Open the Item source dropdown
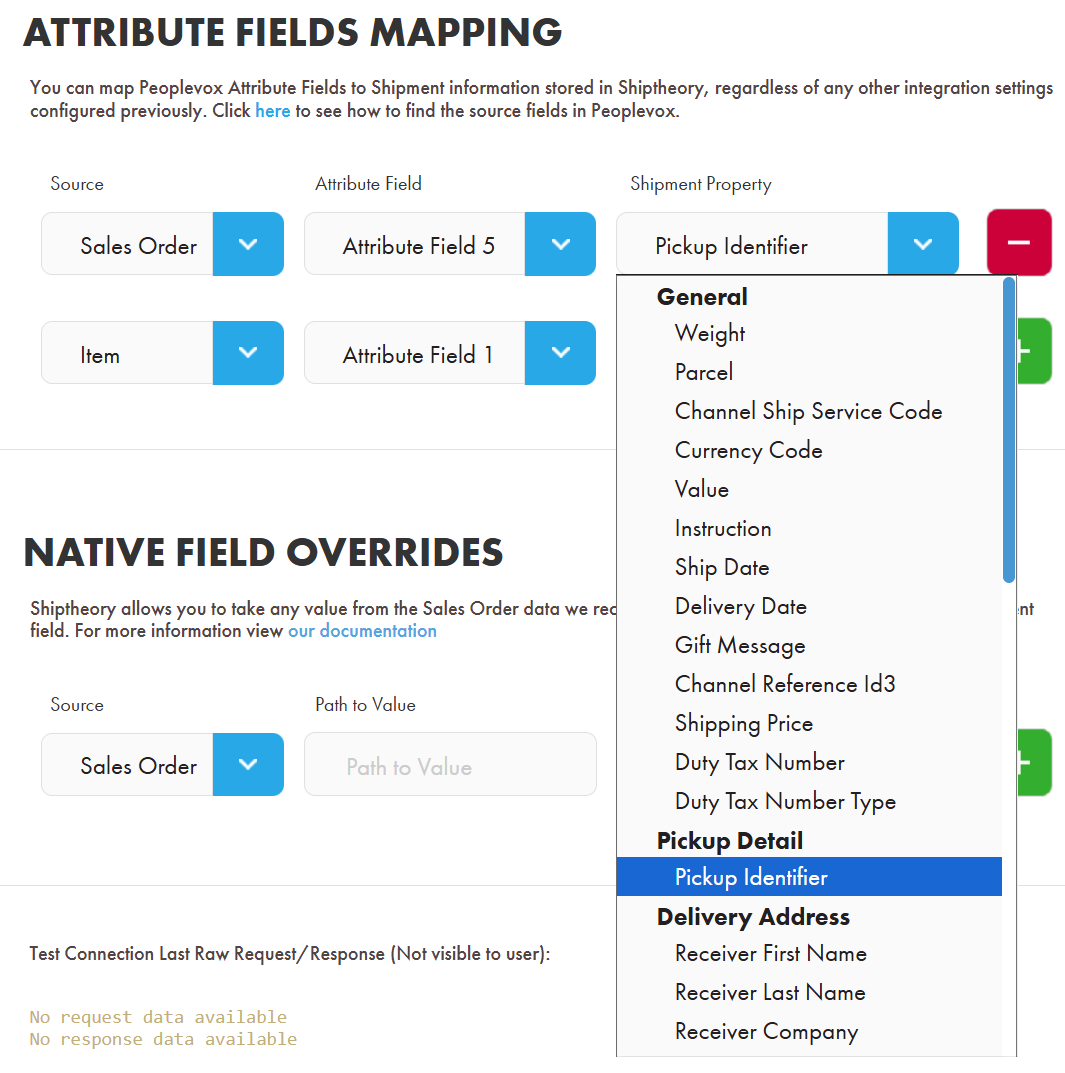The image size is (1065, 1073). [162, 353]
